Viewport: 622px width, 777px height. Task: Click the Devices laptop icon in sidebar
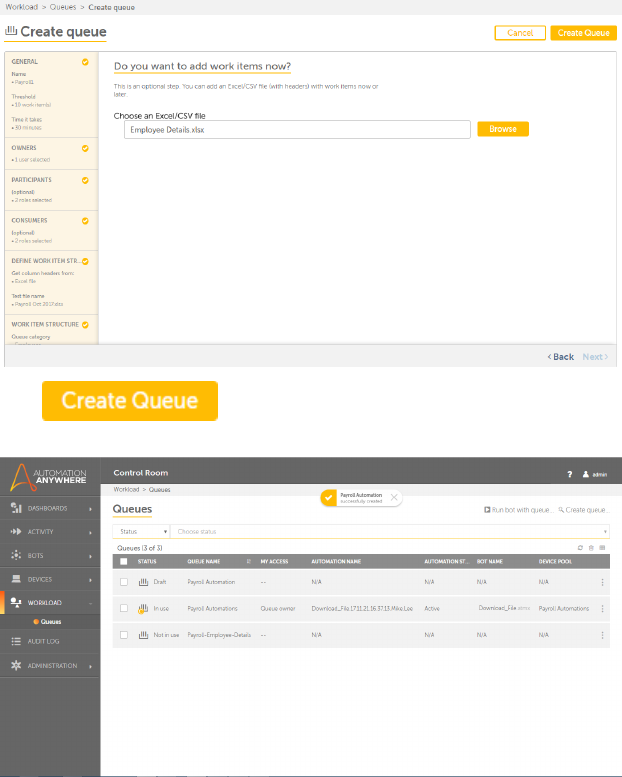tap(16, 579)
